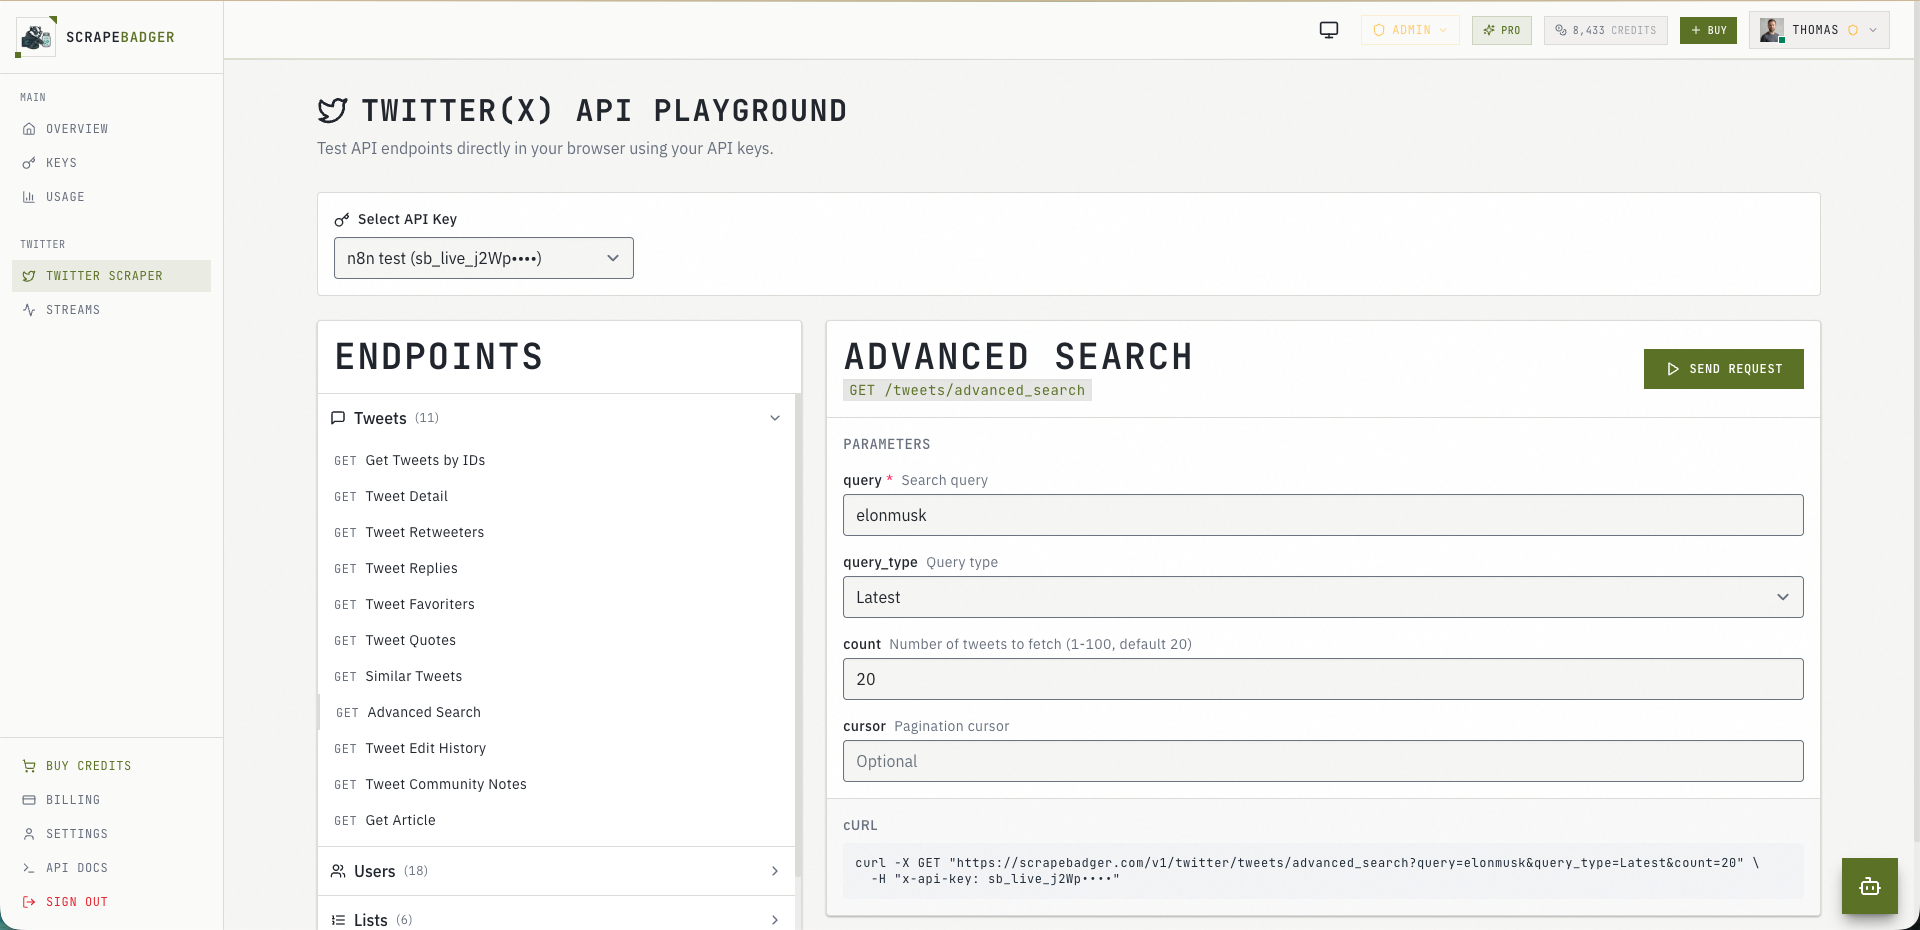
Task: Click the cursor pagination input field
Action: pyautogui.click(x=1322, y=761)
